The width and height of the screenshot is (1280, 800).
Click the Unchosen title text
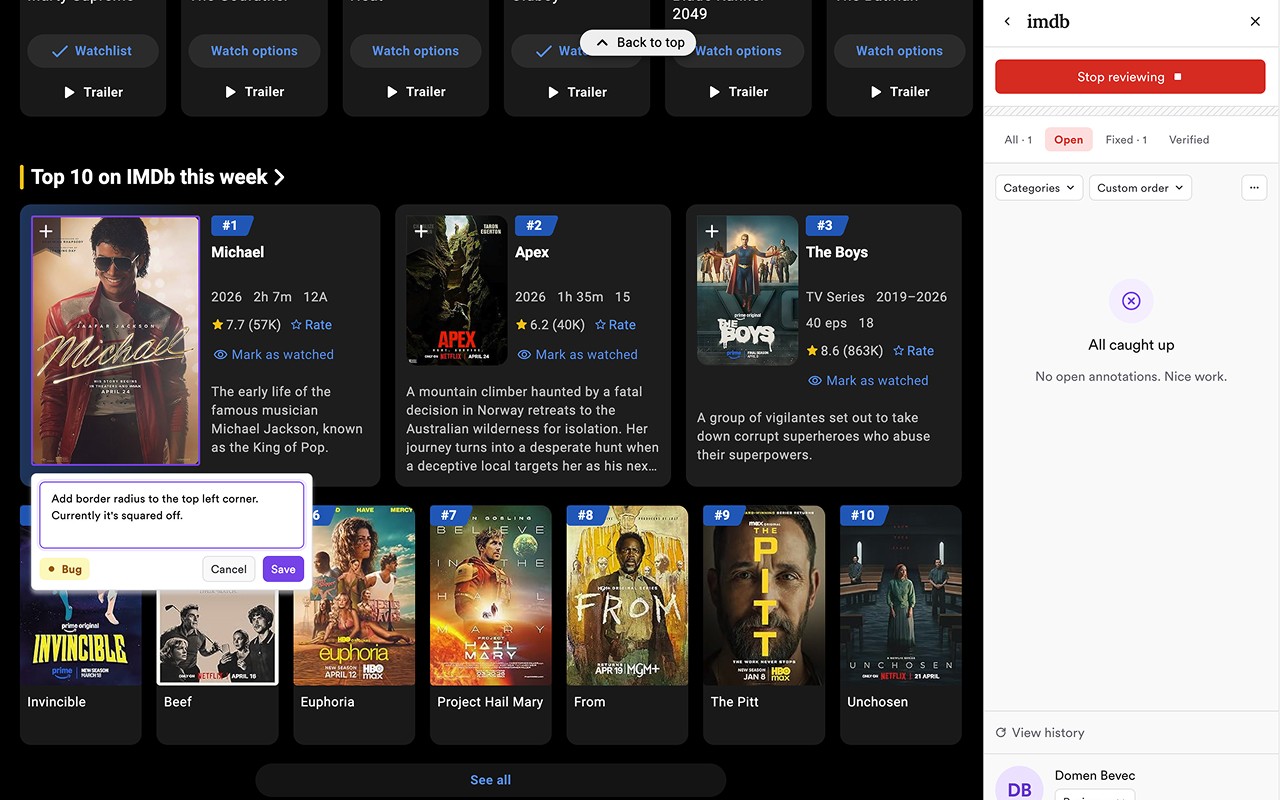[877, 702]
